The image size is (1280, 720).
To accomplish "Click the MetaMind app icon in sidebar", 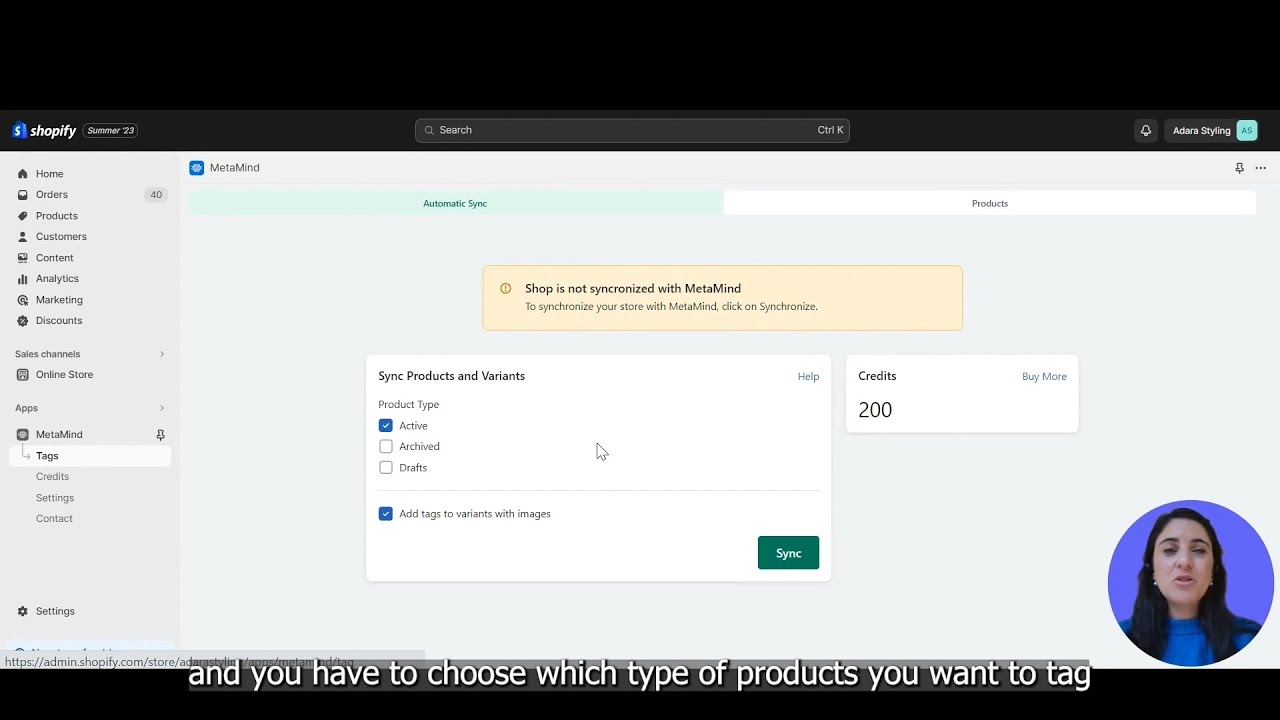I will [x=23, y=435].
